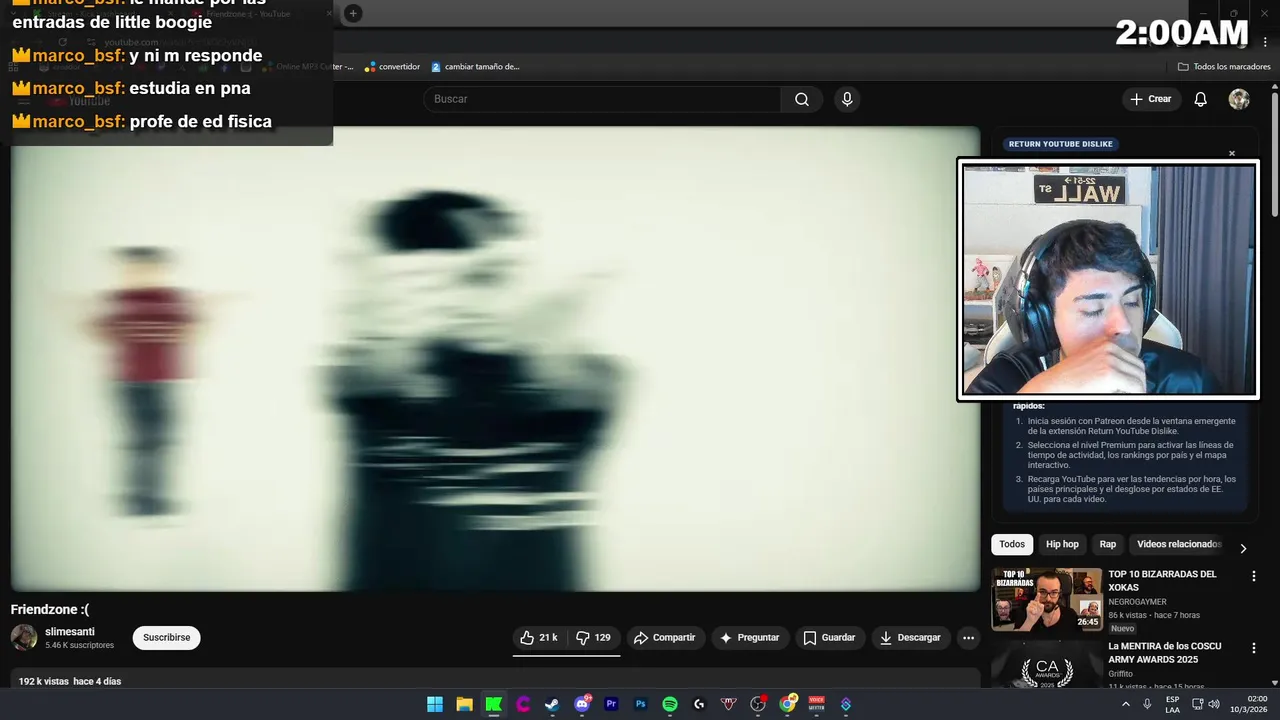Open Spotify from taskbar
Screen dimensions: 1280x720
tap(670, 704)
